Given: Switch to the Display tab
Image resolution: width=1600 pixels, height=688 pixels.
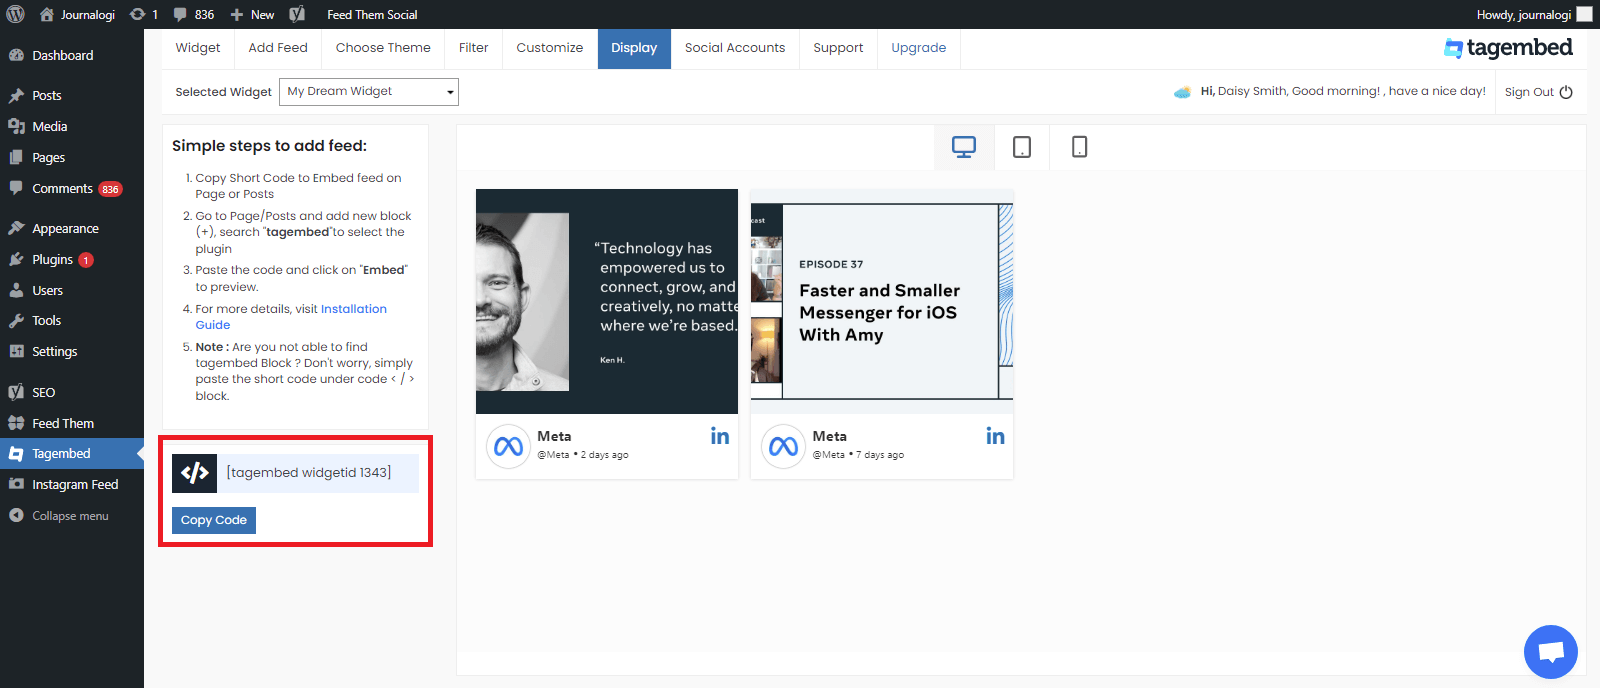Looking at the screenshot, I should (x=634, y=48).
